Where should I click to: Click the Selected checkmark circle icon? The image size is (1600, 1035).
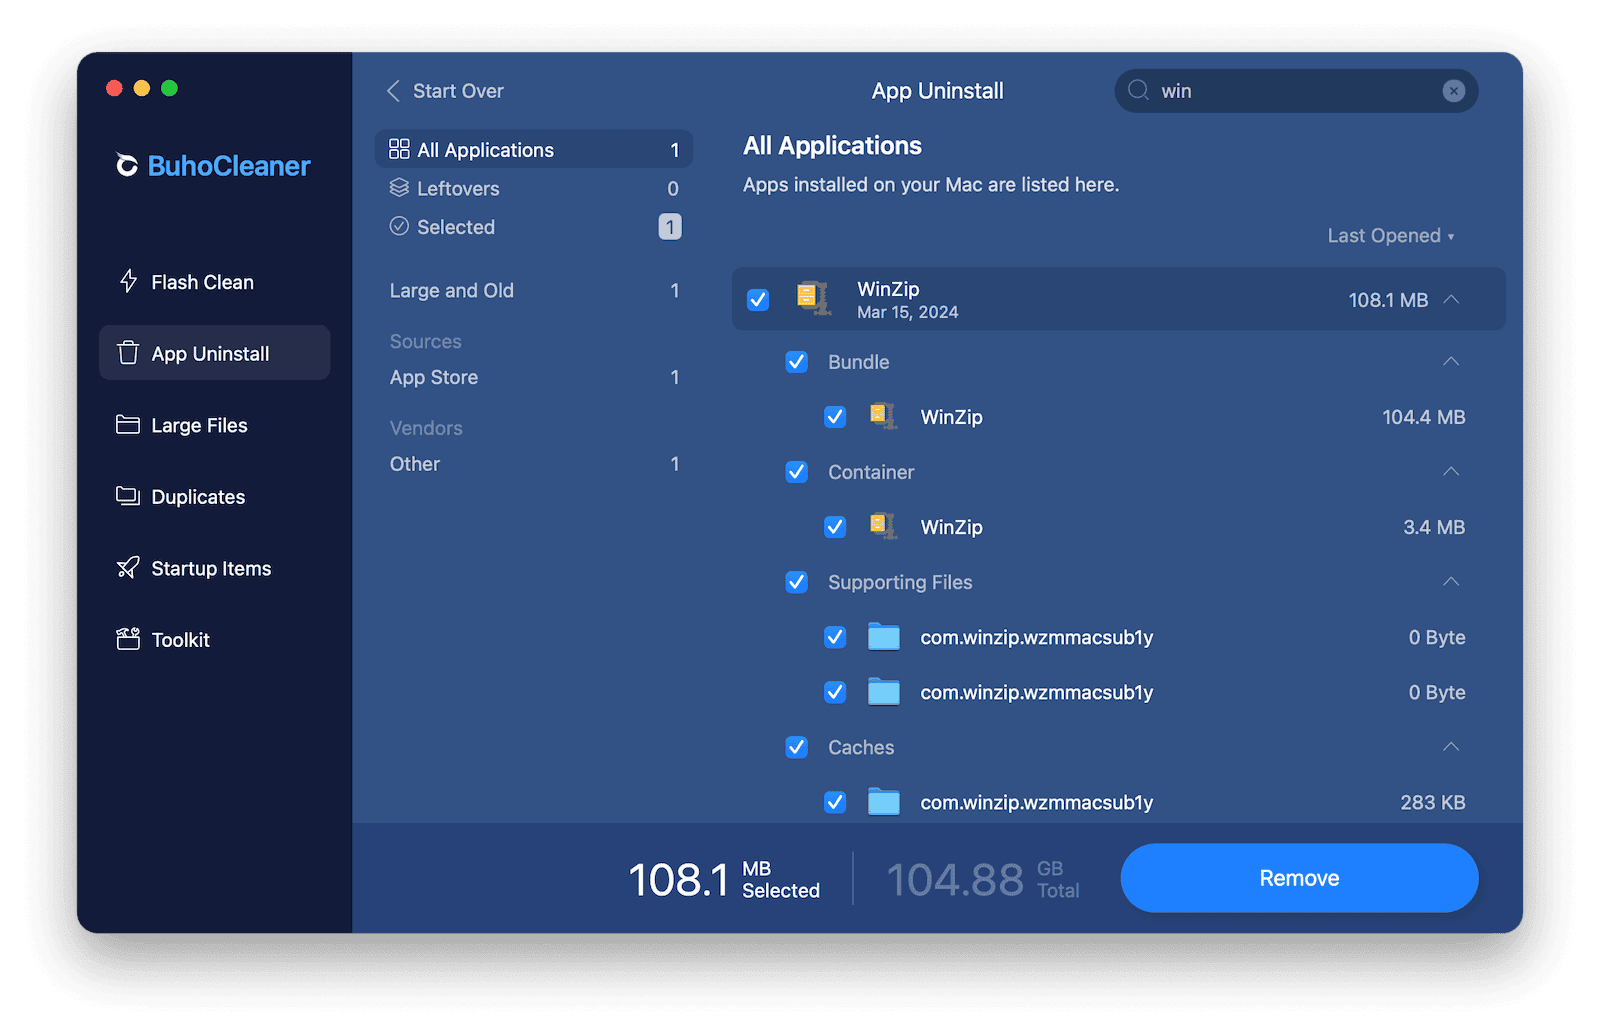tap(399, 226)
